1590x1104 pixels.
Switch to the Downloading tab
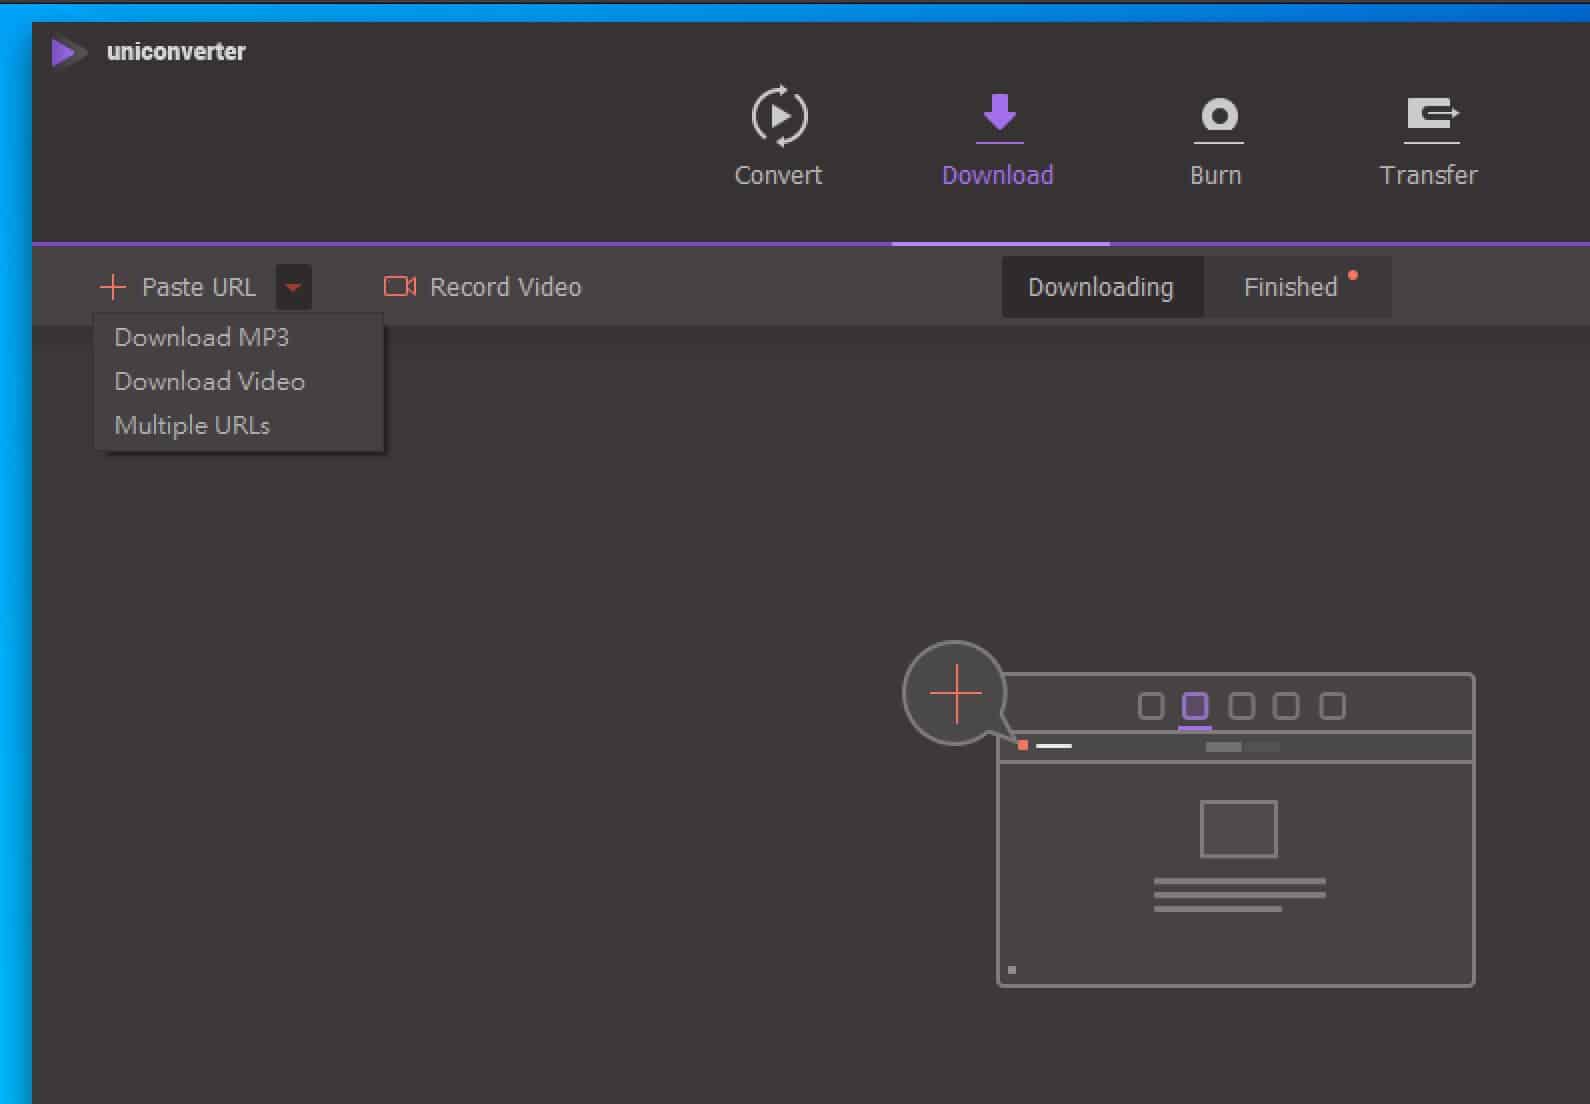pyautogui.click(x=1102, y=287)
